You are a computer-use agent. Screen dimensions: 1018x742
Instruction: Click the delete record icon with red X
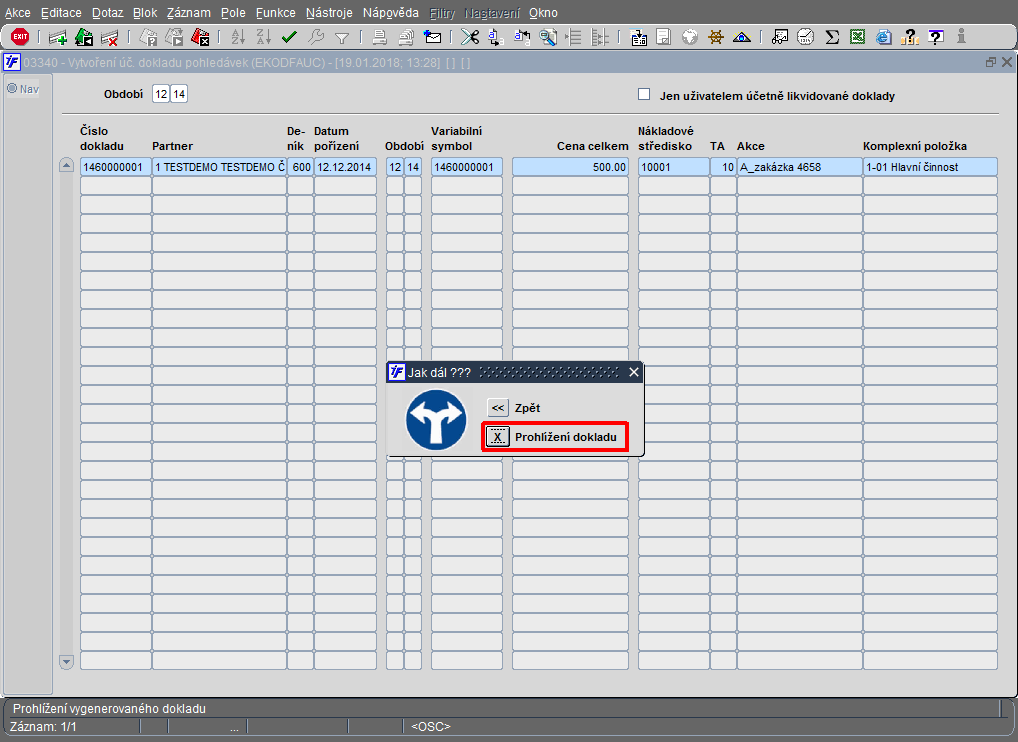click(110, 37)
